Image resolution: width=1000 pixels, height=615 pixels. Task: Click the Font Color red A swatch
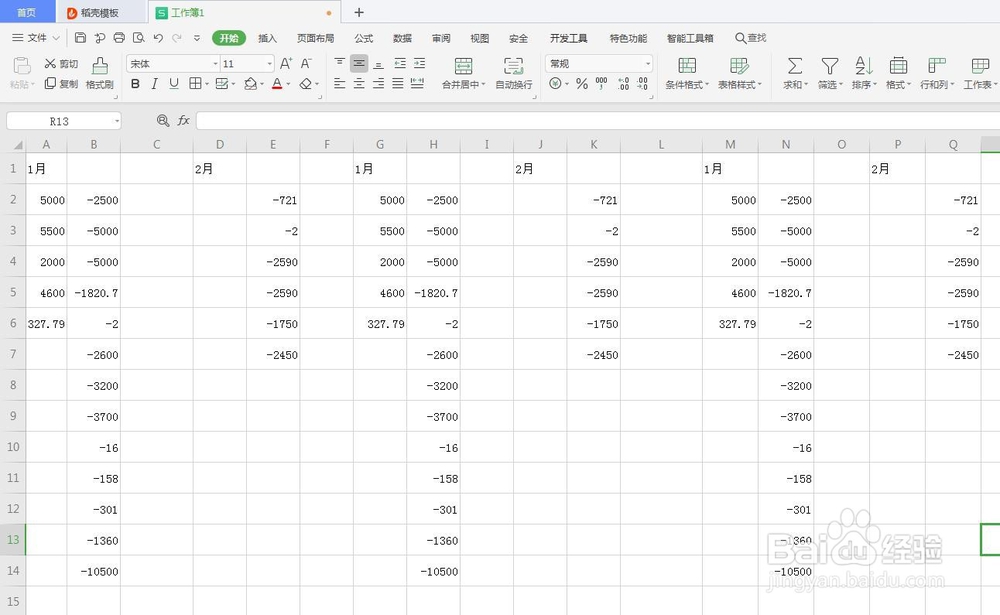coord(277,84)
